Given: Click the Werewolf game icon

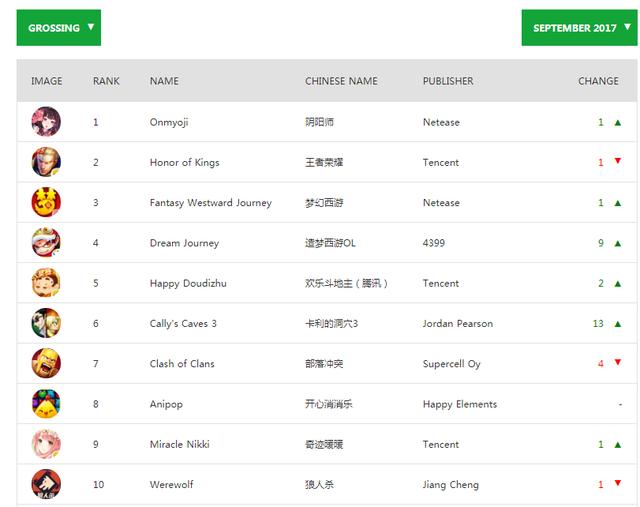Looking at the screenshot, I should point(46,484).
